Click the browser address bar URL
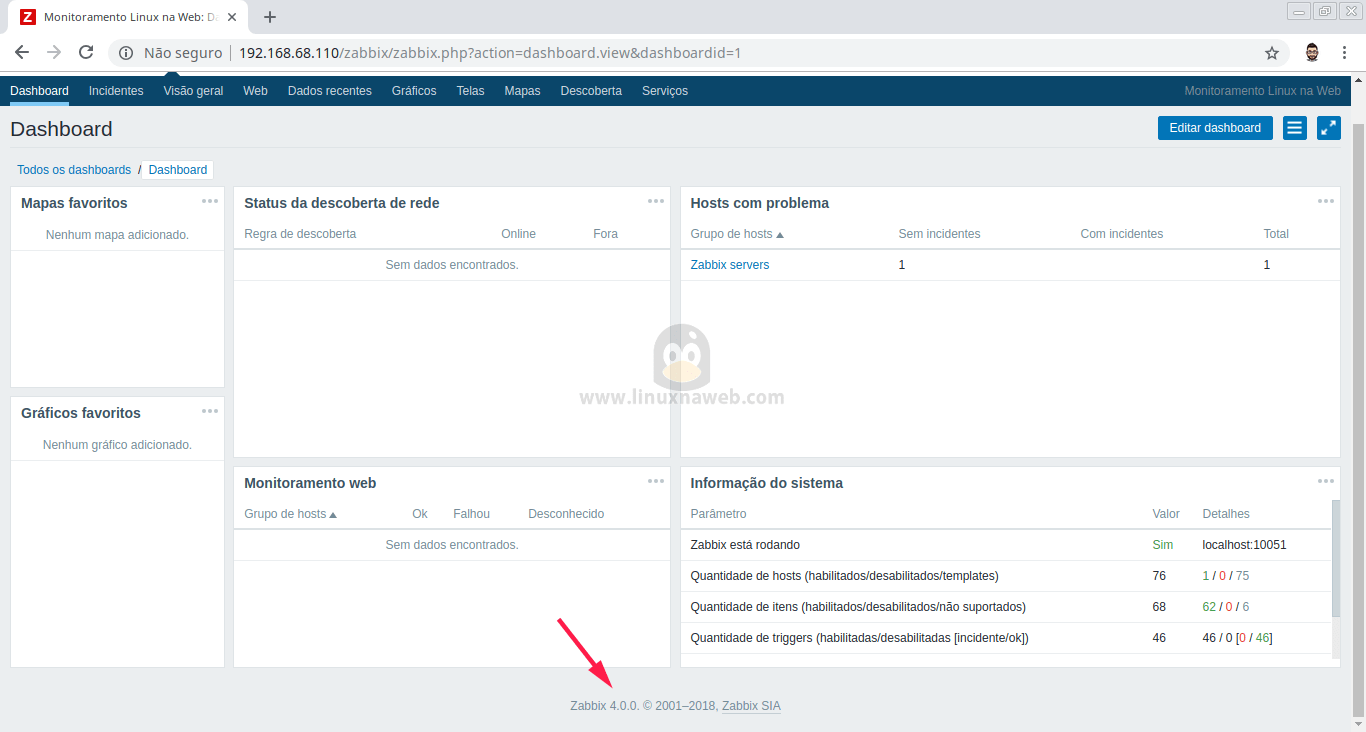 tap(490, 53)
